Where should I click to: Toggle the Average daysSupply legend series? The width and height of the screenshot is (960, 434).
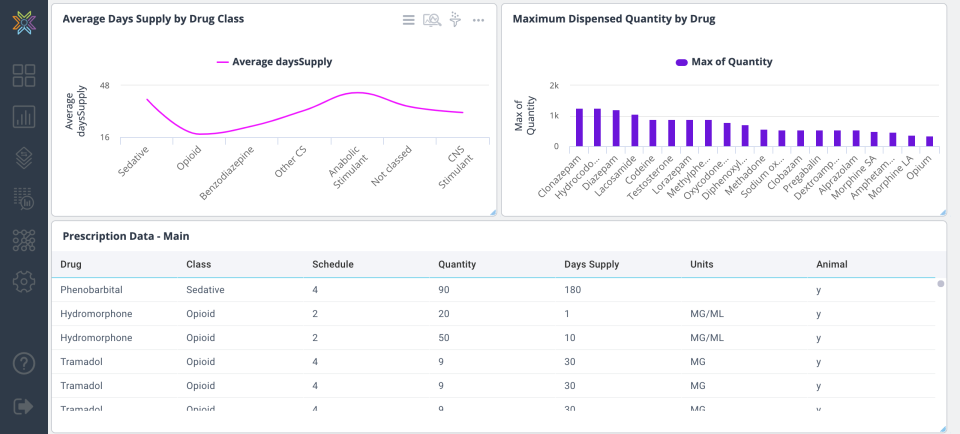coord(274,62)
